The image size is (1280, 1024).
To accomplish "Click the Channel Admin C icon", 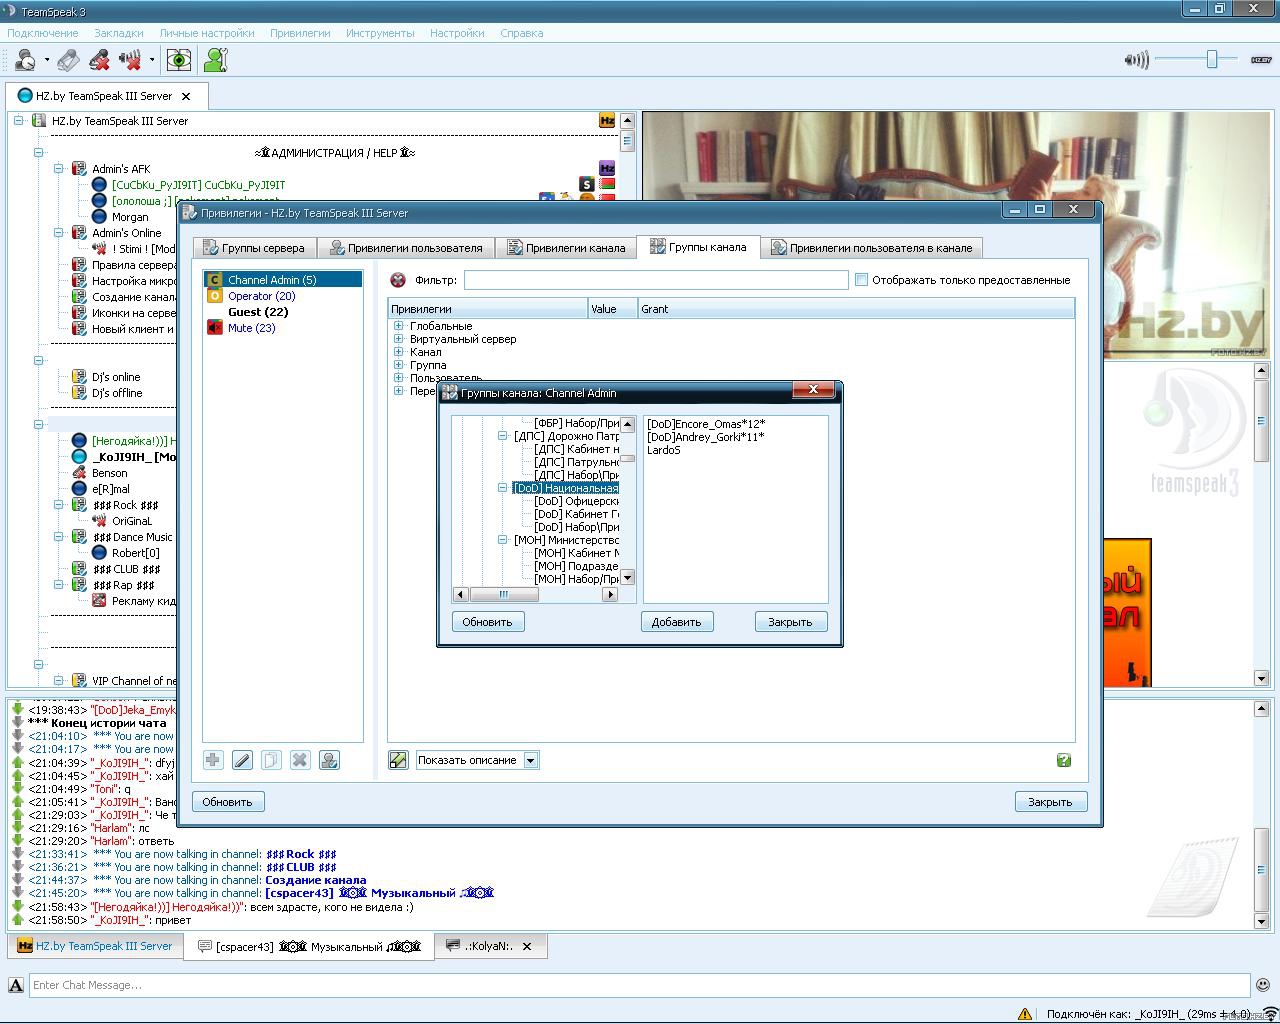I will (x=214, y=280).
